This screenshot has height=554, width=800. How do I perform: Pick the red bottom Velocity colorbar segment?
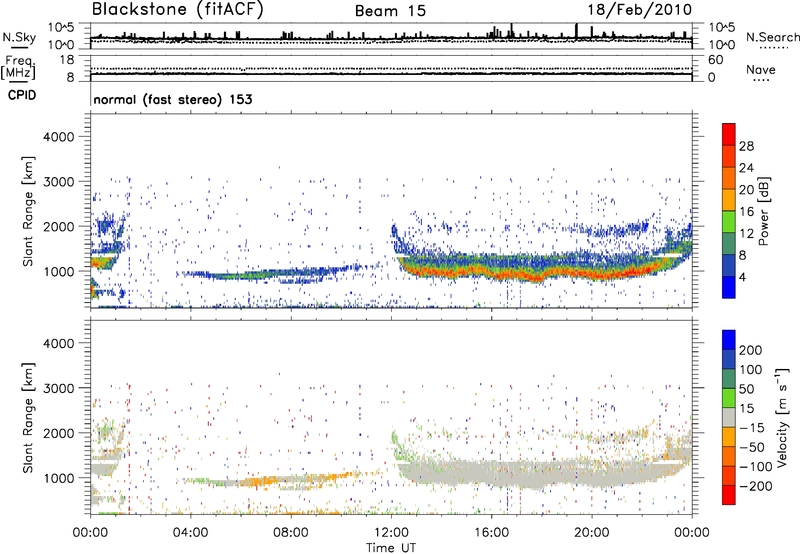coord(729,495)
